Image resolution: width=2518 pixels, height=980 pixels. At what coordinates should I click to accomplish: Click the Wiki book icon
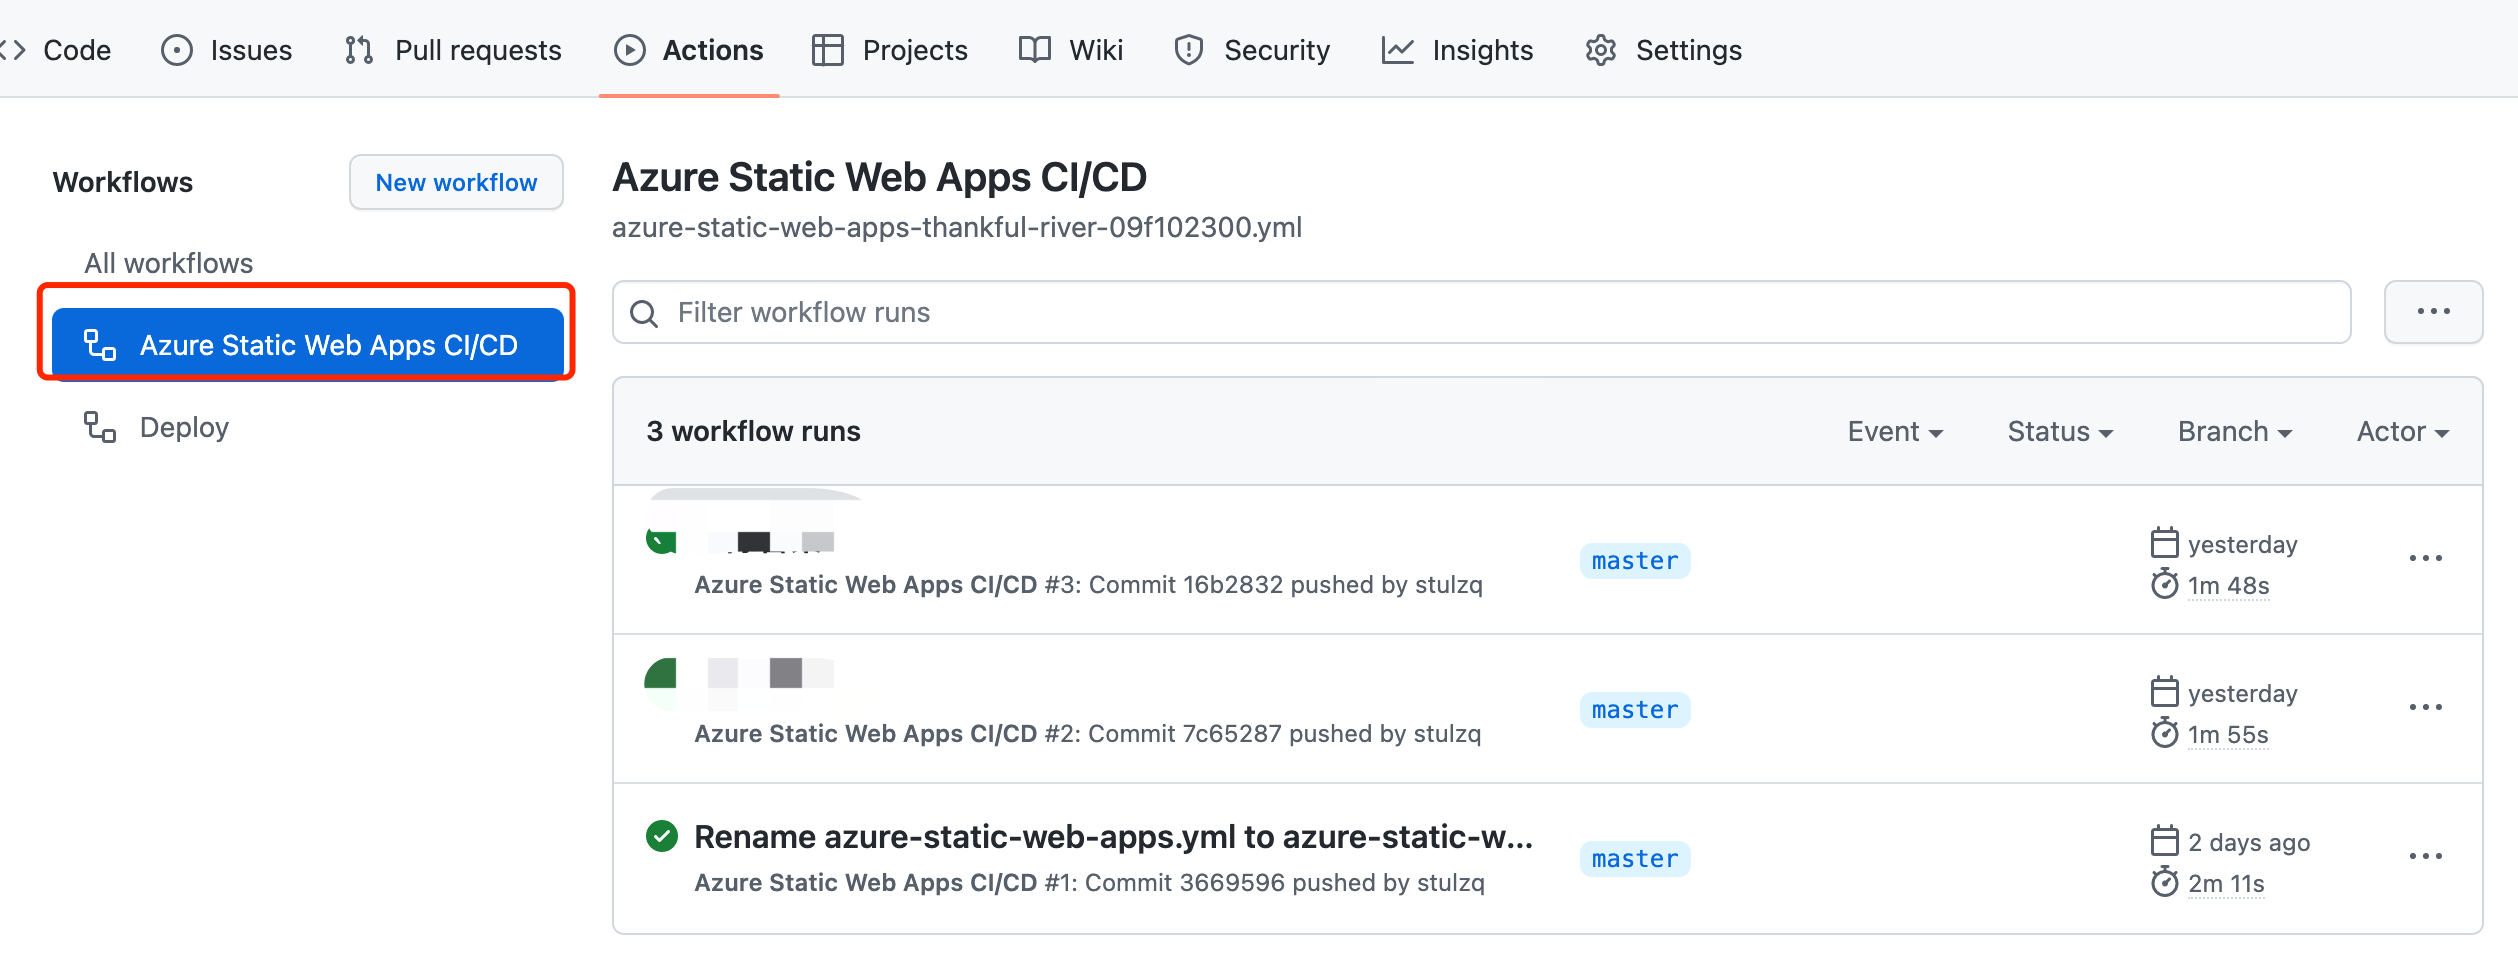[1034, 50]
